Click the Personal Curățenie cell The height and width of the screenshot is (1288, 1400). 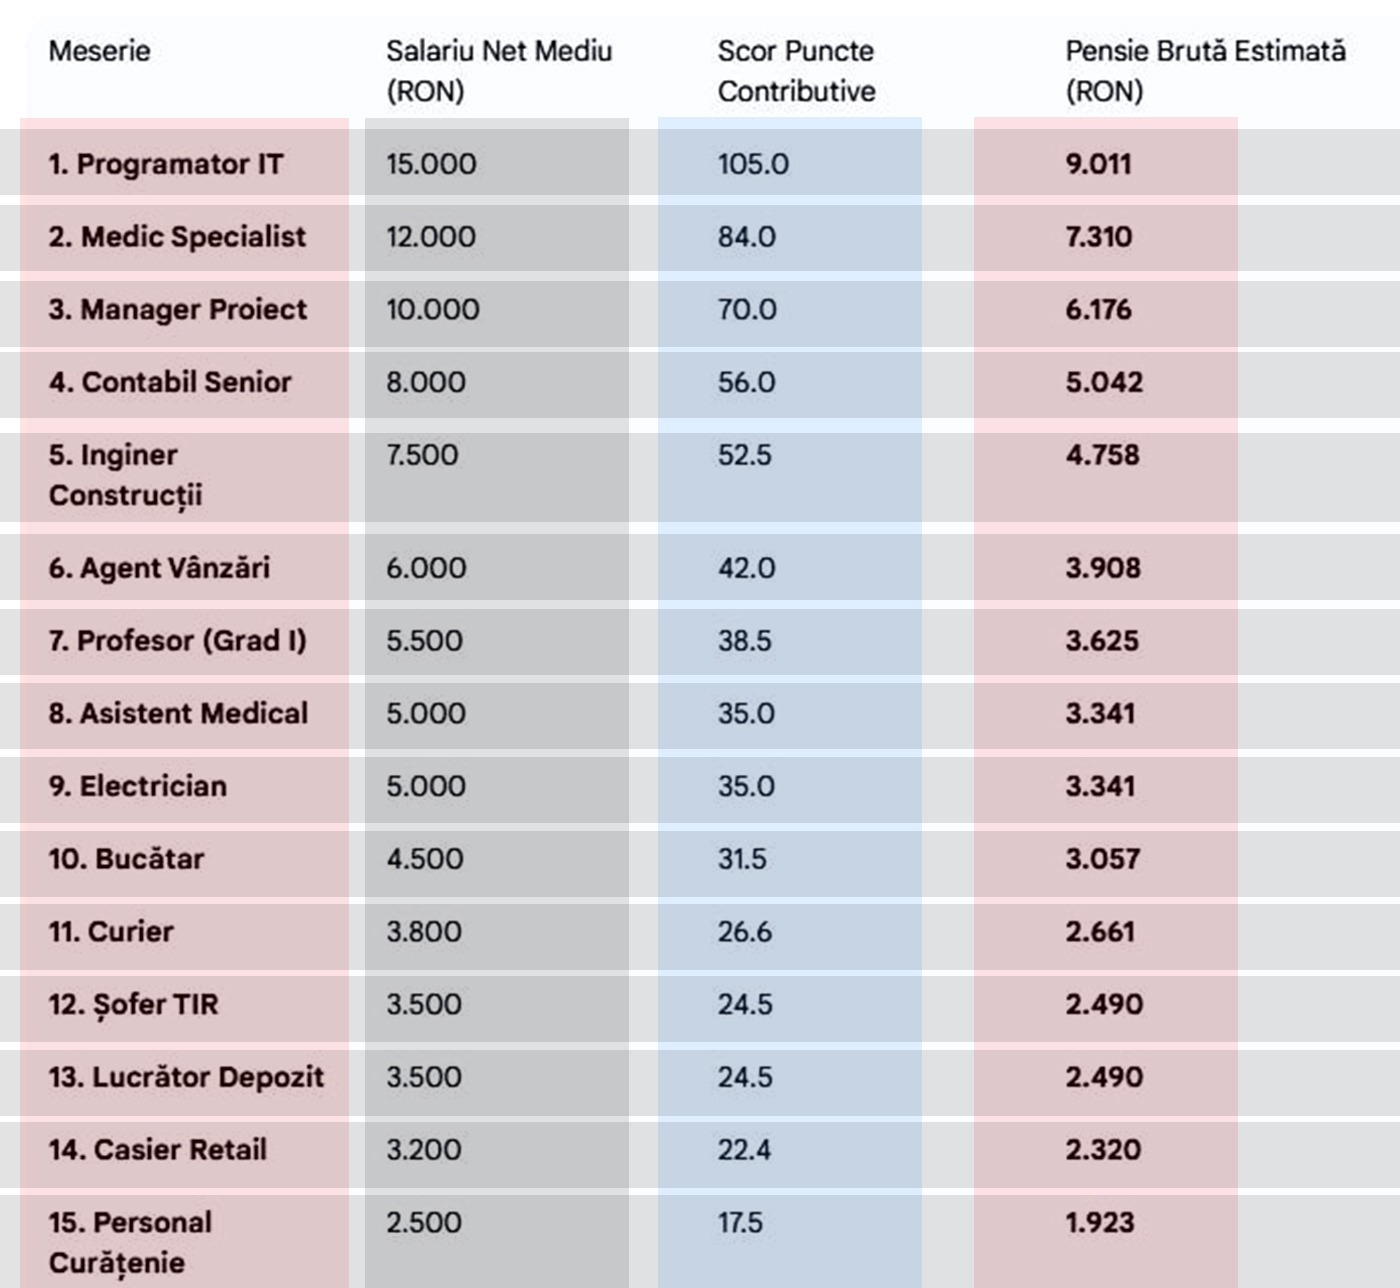130,1242
